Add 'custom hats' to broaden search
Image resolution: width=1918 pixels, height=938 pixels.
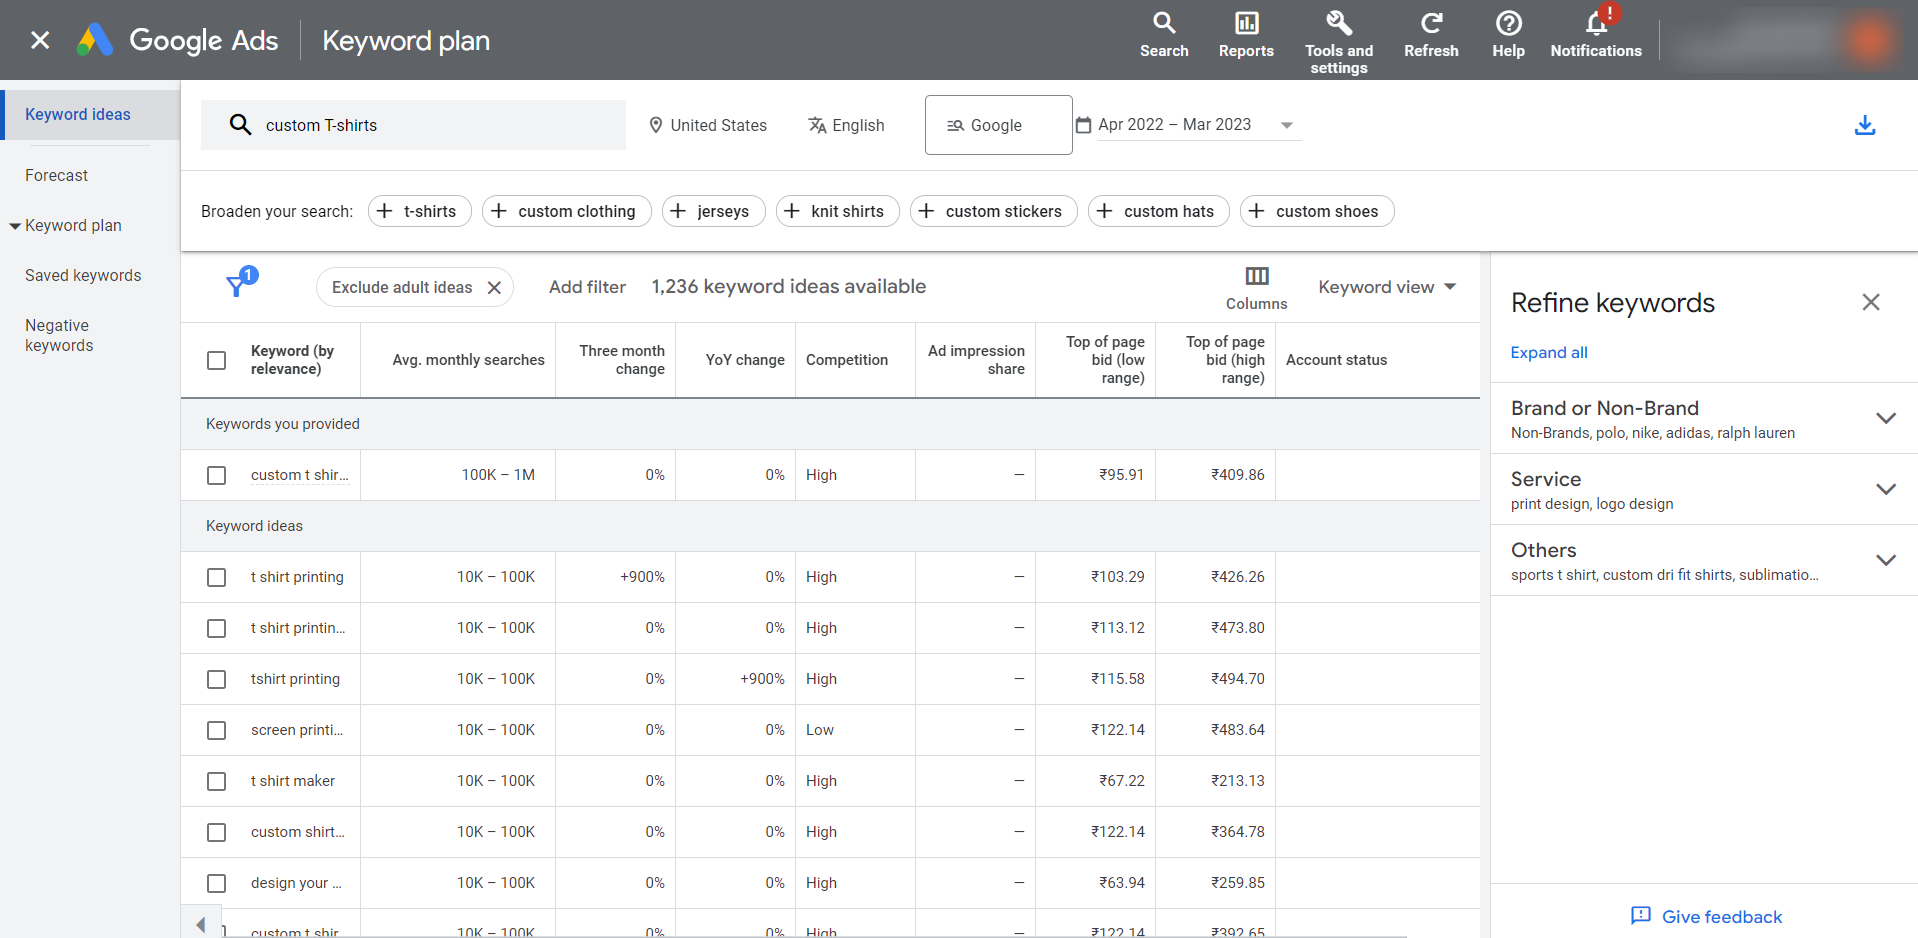coord(1159,211)
